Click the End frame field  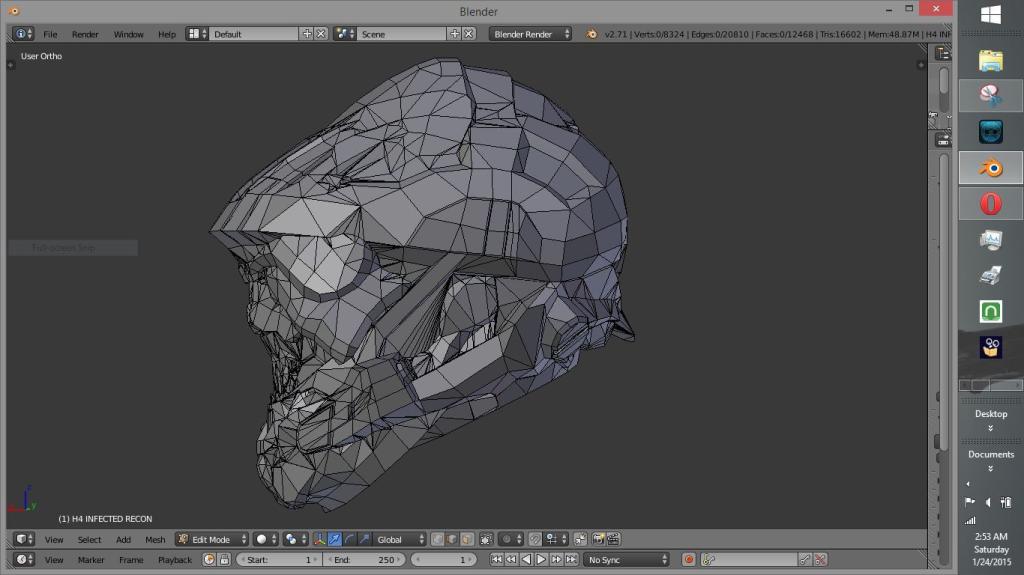365,559
